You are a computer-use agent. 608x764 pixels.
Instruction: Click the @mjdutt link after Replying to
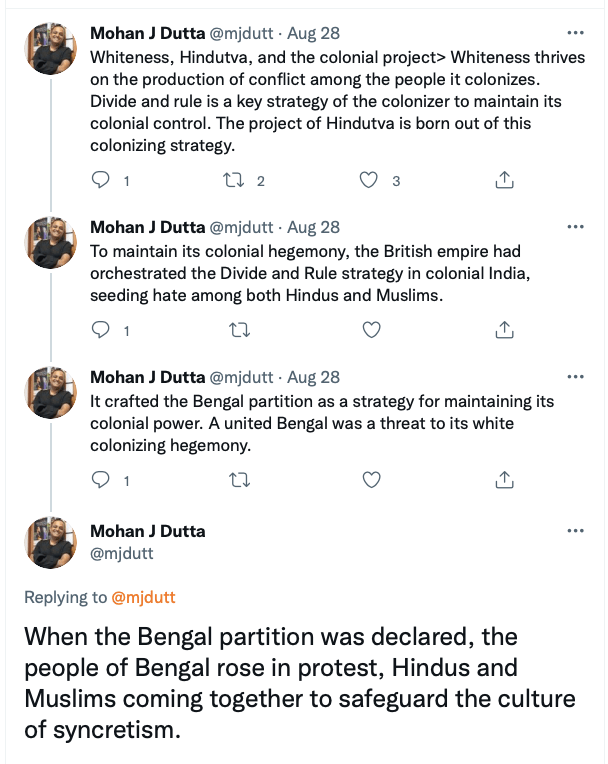143,598
